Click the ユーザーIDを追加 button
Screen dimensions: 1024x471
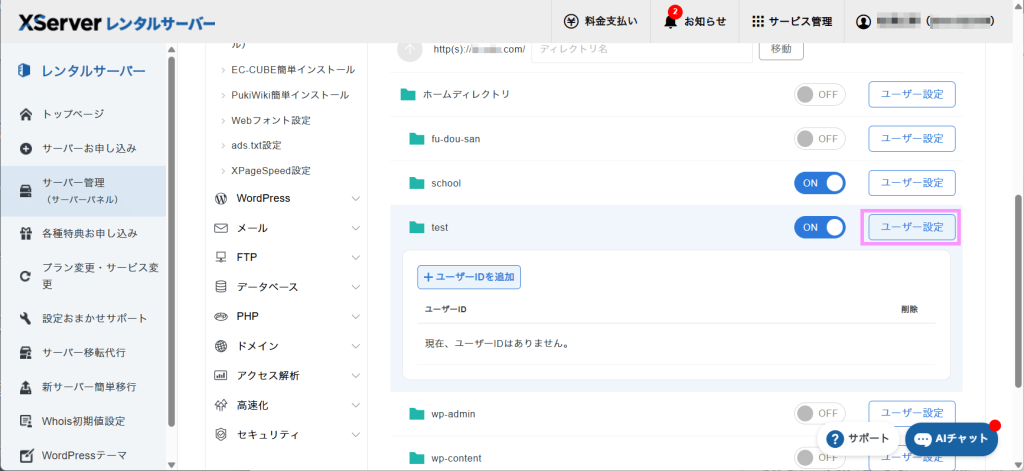469,277
